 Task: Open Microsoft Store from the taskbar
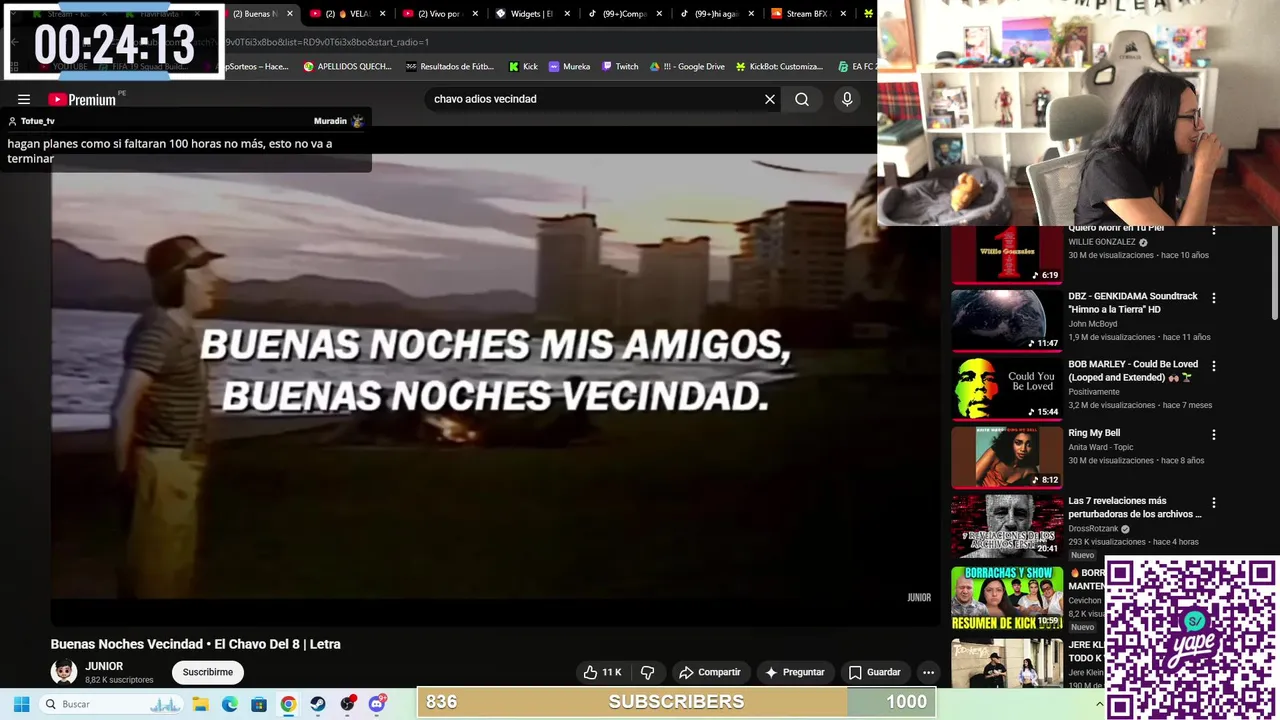tap(259, 704)
